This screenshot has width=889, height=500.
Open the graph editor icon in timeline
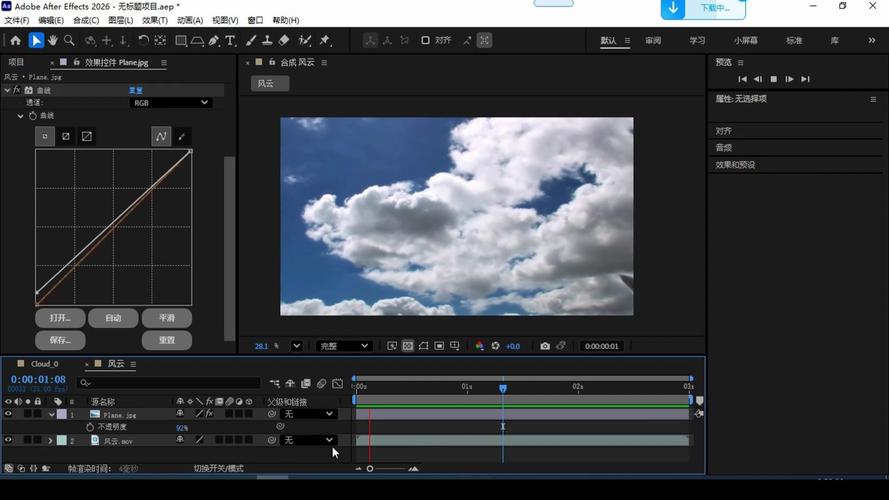click(x=337, y=384)
